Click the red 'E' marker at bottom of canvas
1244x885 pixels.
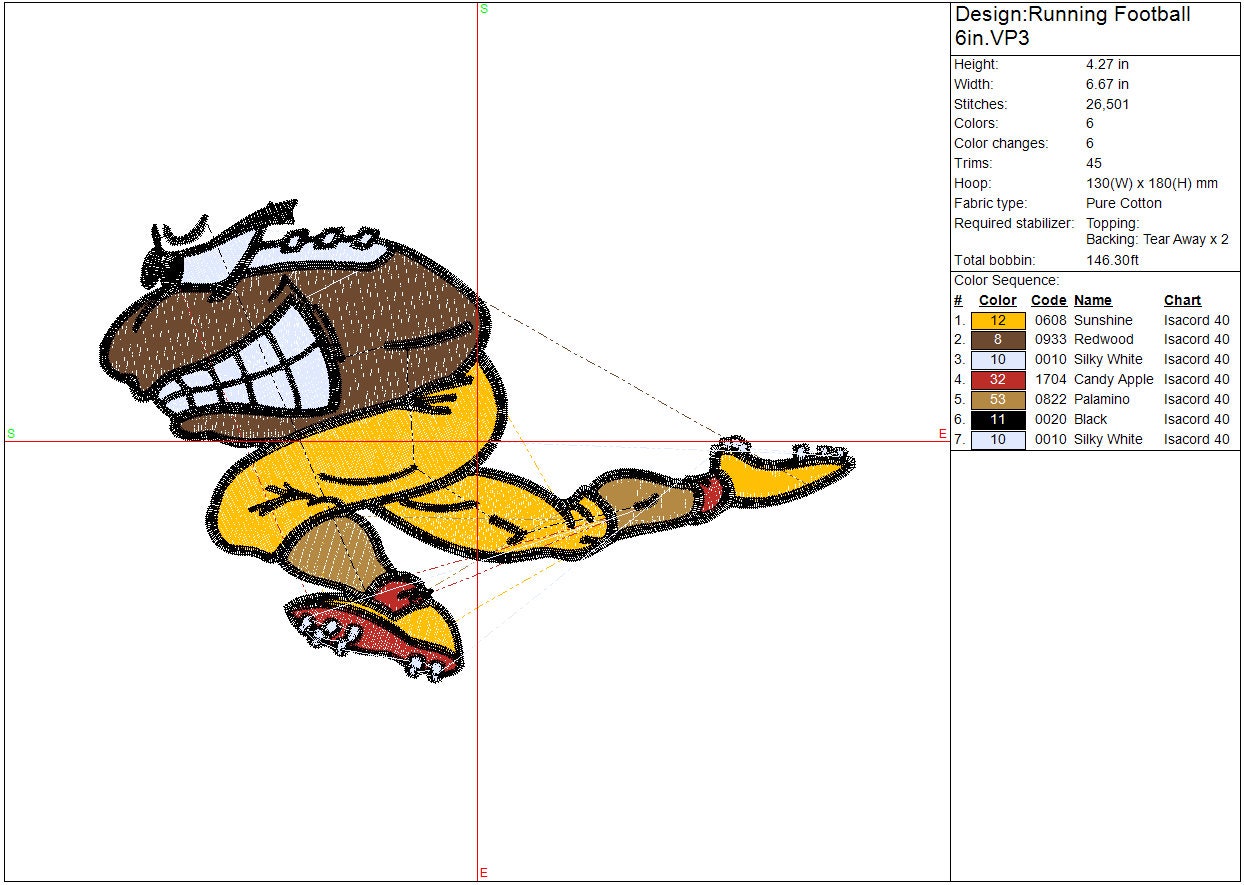[x=484, y=873]
